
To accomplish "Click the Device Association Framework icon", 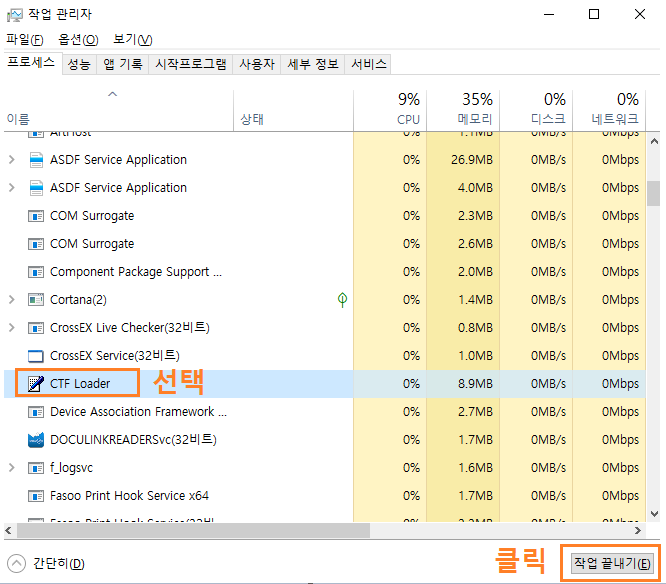I will 36,412.
